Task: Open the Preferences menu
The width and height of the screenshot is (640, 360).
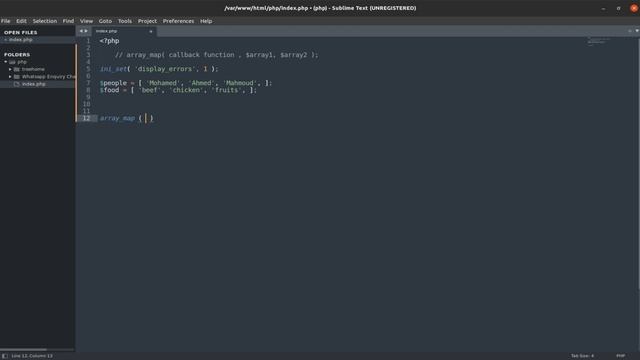Action: point(178,21)
